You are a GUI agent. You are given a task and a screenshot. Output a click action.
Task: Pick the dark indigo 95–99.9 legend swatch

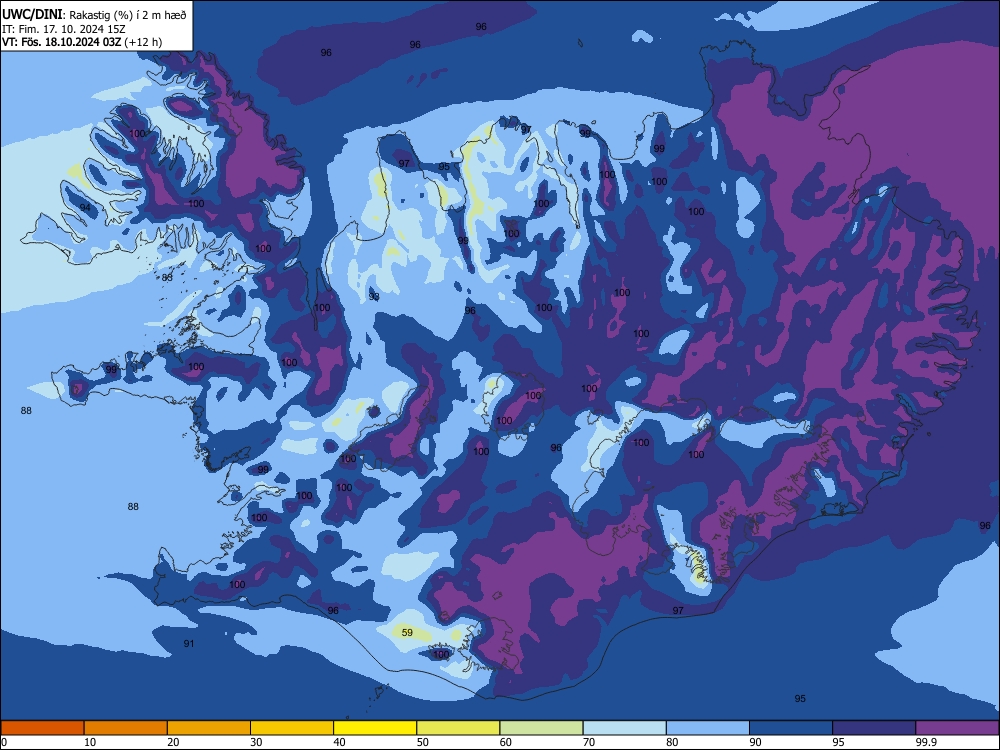874,728
